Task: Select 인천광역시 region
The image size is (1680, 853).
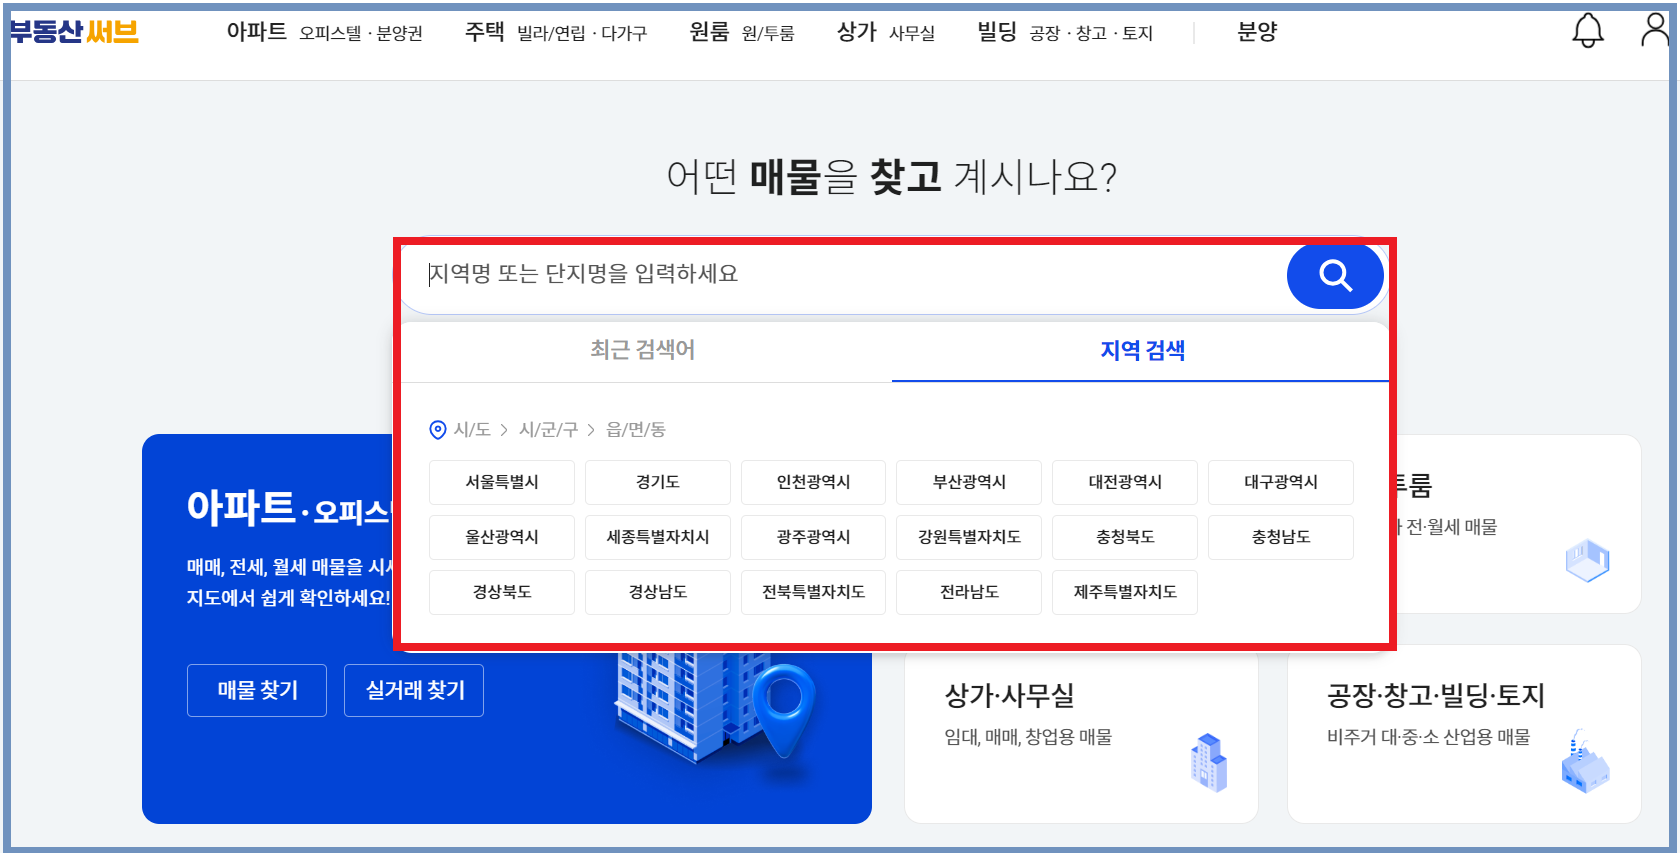Action: 814,482
